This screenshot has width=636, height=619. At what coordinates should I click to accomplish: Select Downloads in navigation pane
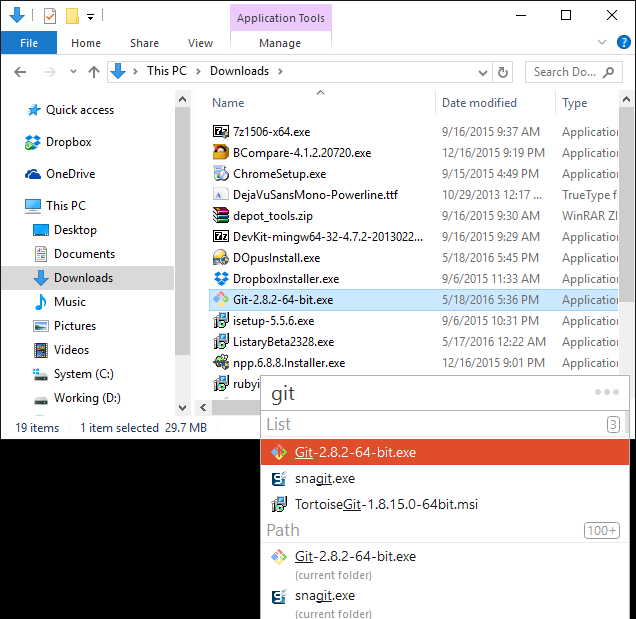pyautogui.click(x=88, y=278)
